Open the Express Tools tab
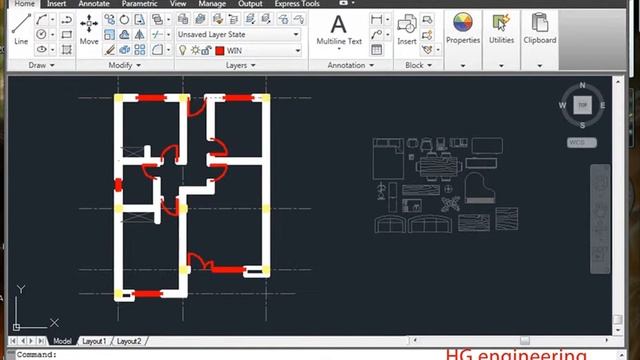640x360 pixels. tap(297, 4)
